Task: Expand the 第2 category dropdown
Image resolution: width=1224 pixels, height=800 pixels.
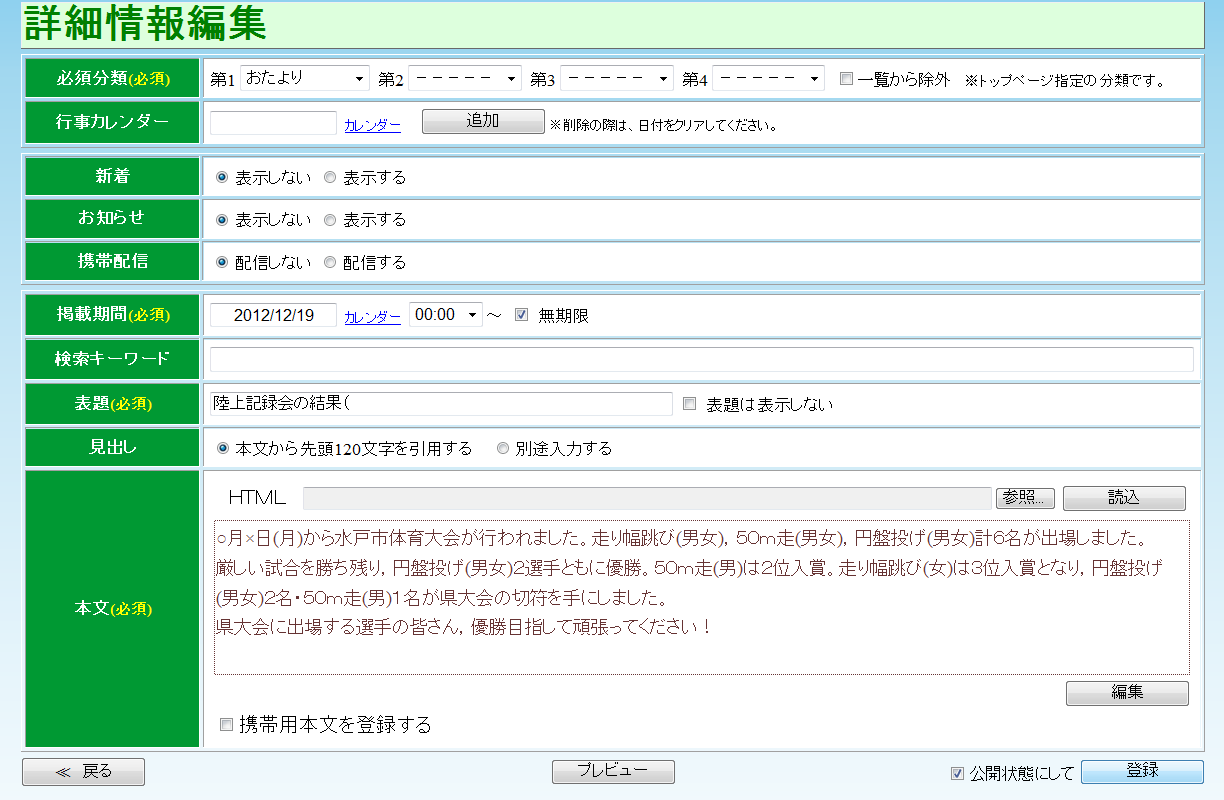Action: point(465,78)
